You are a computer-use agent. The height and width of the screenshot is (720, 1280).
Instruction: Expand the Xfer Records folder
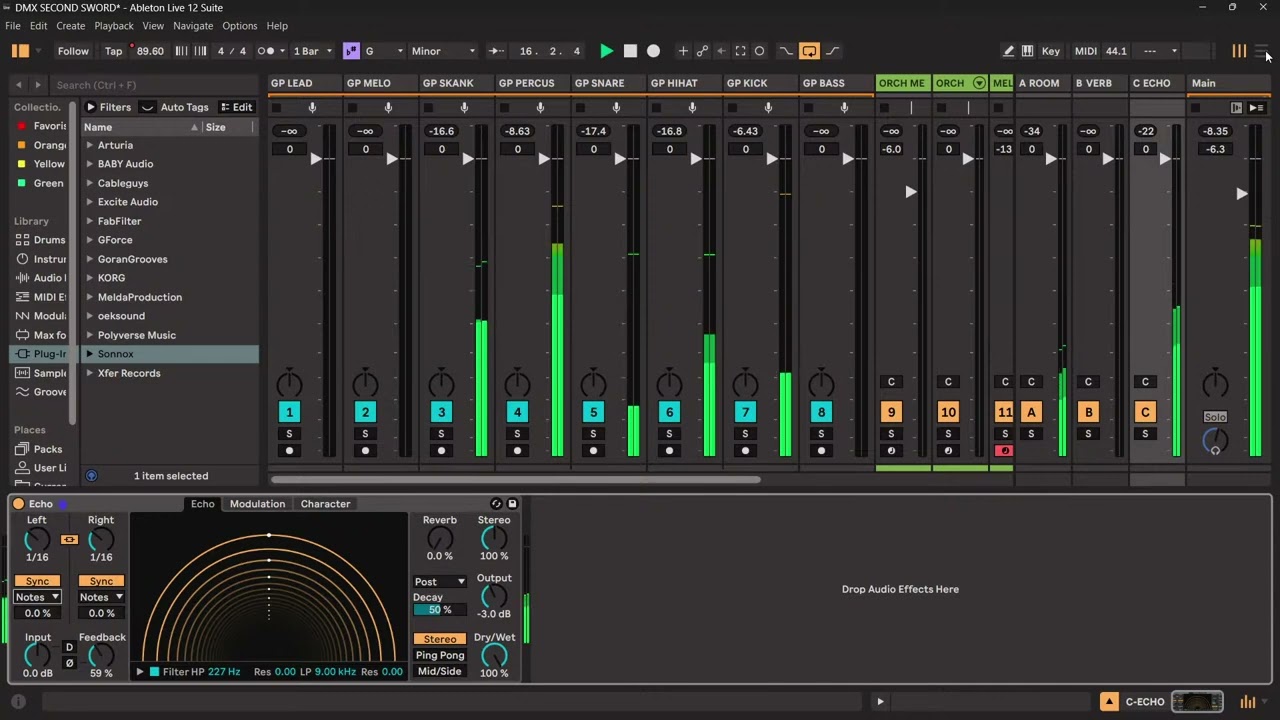pyautogui.click(x=90, y=373)
